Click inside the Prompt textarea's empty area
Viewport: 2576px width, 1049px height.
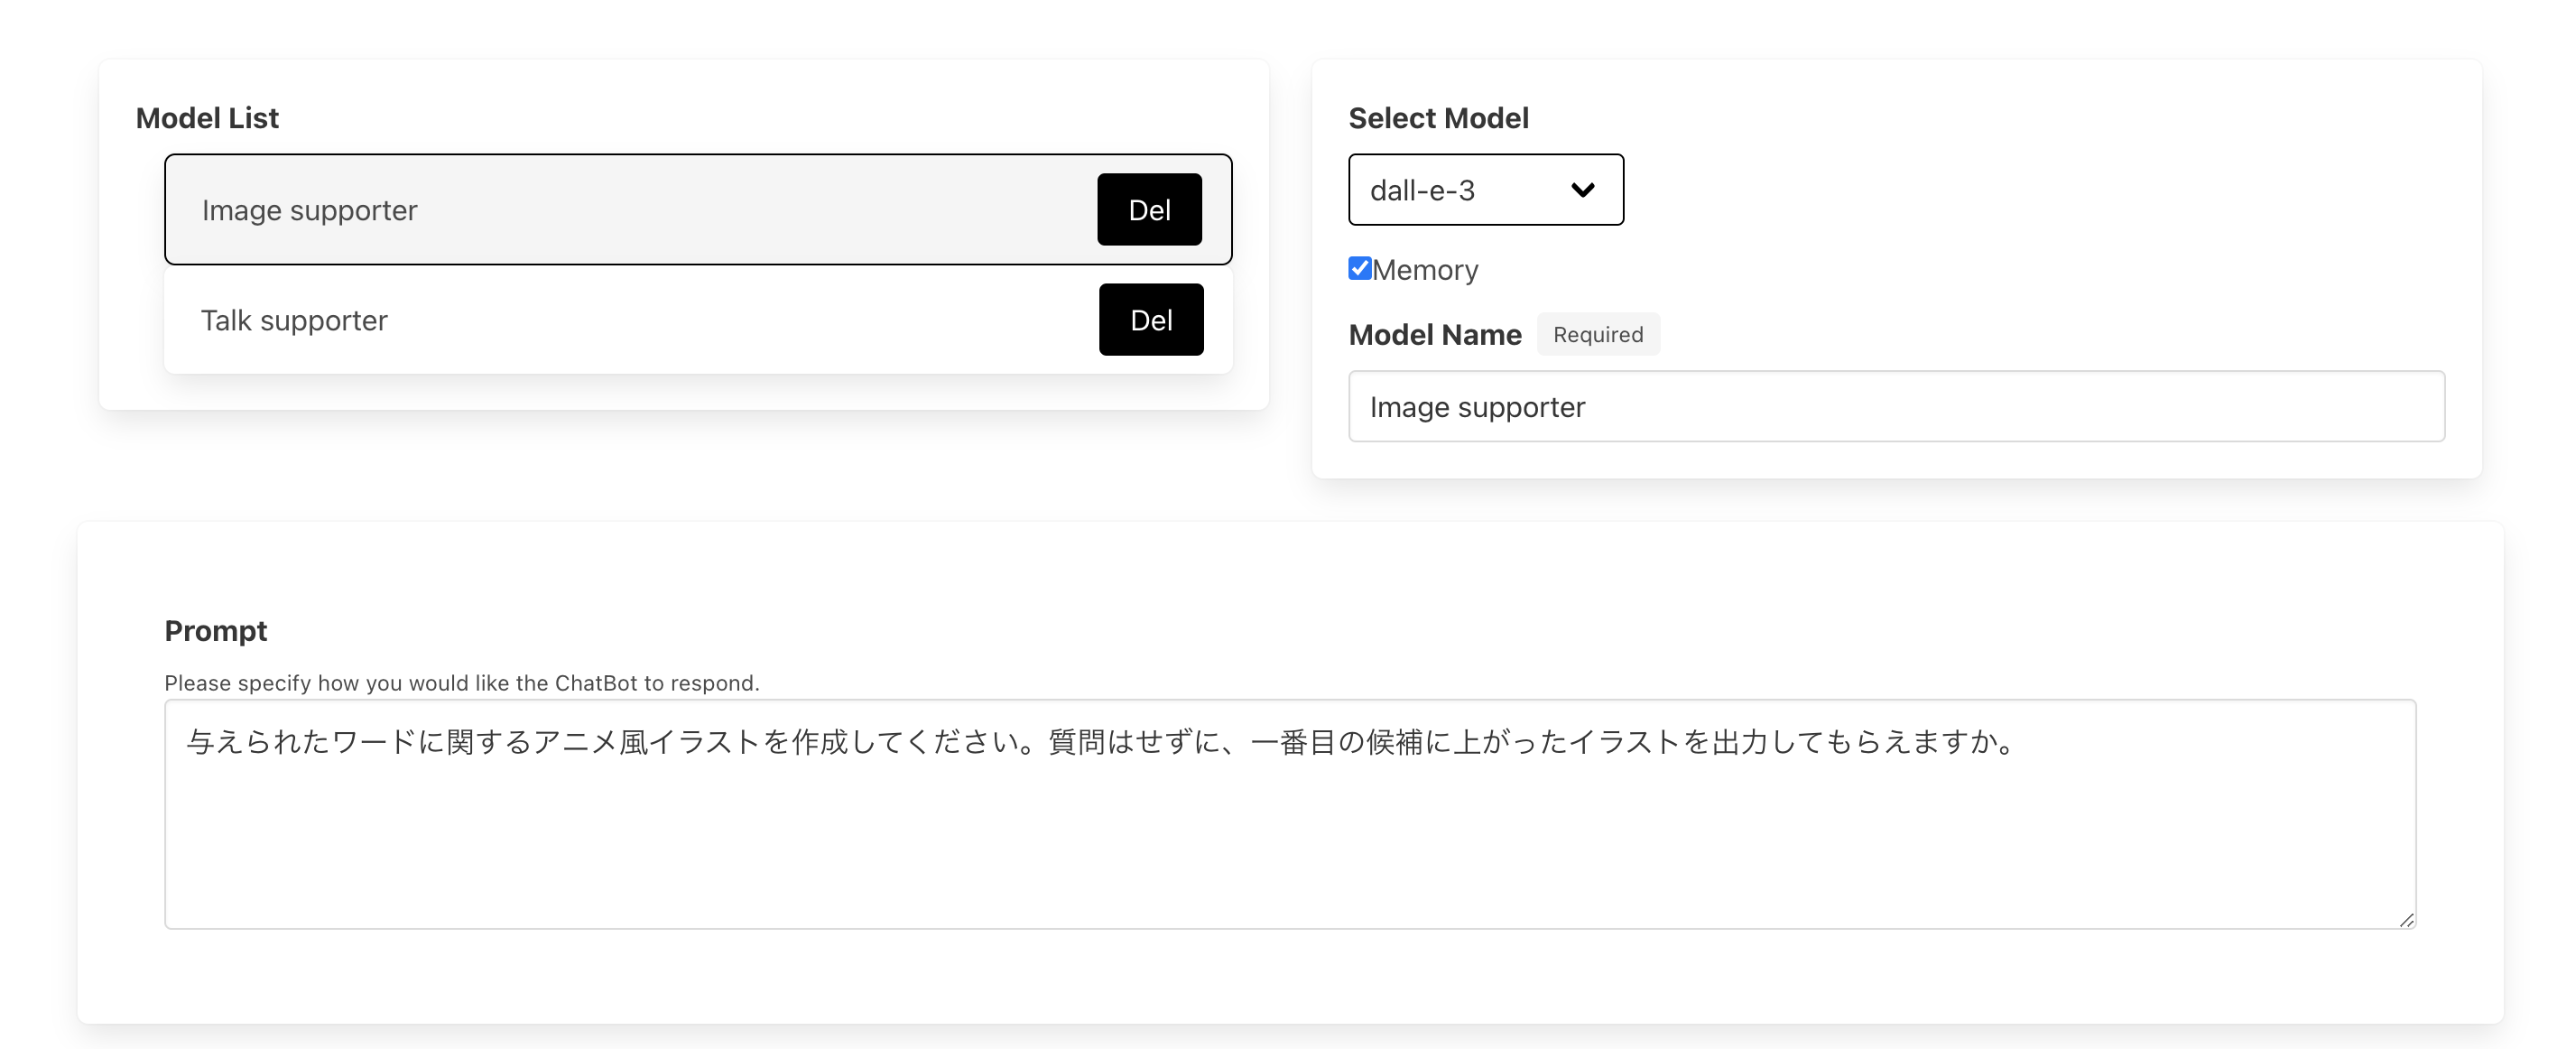coord(1290,850)
